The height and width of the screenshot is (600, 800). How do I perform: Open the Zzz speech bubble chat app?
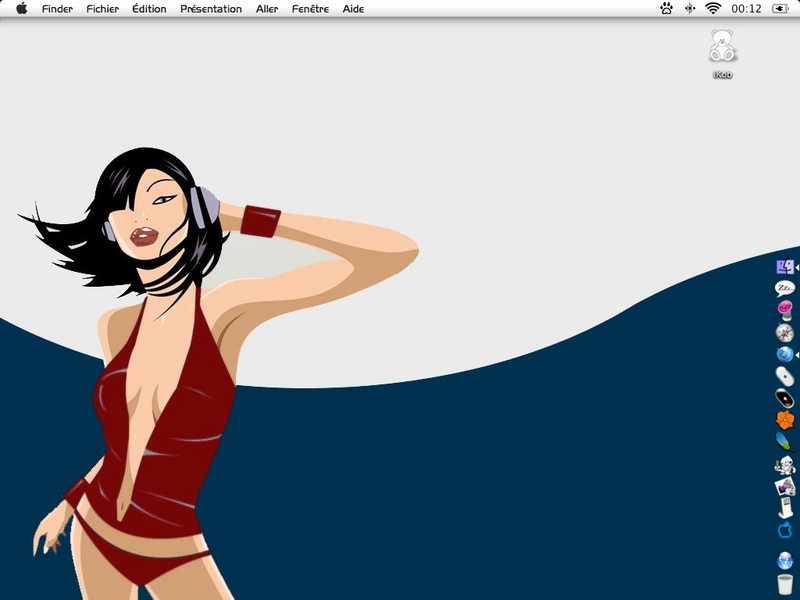pos(785,288)
